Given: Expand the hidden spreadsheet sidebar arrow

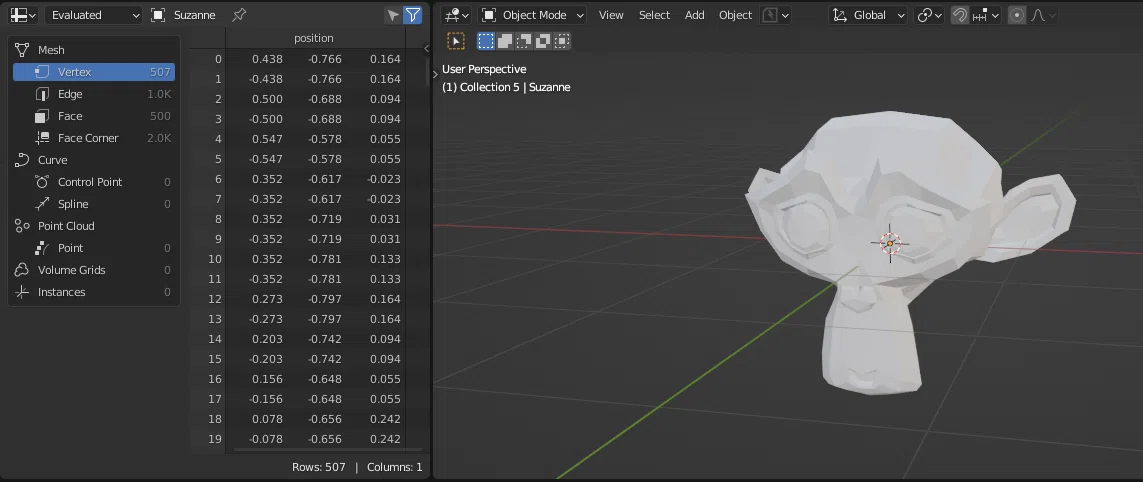Looking at the screenshot, I should (x=426, y=49).
